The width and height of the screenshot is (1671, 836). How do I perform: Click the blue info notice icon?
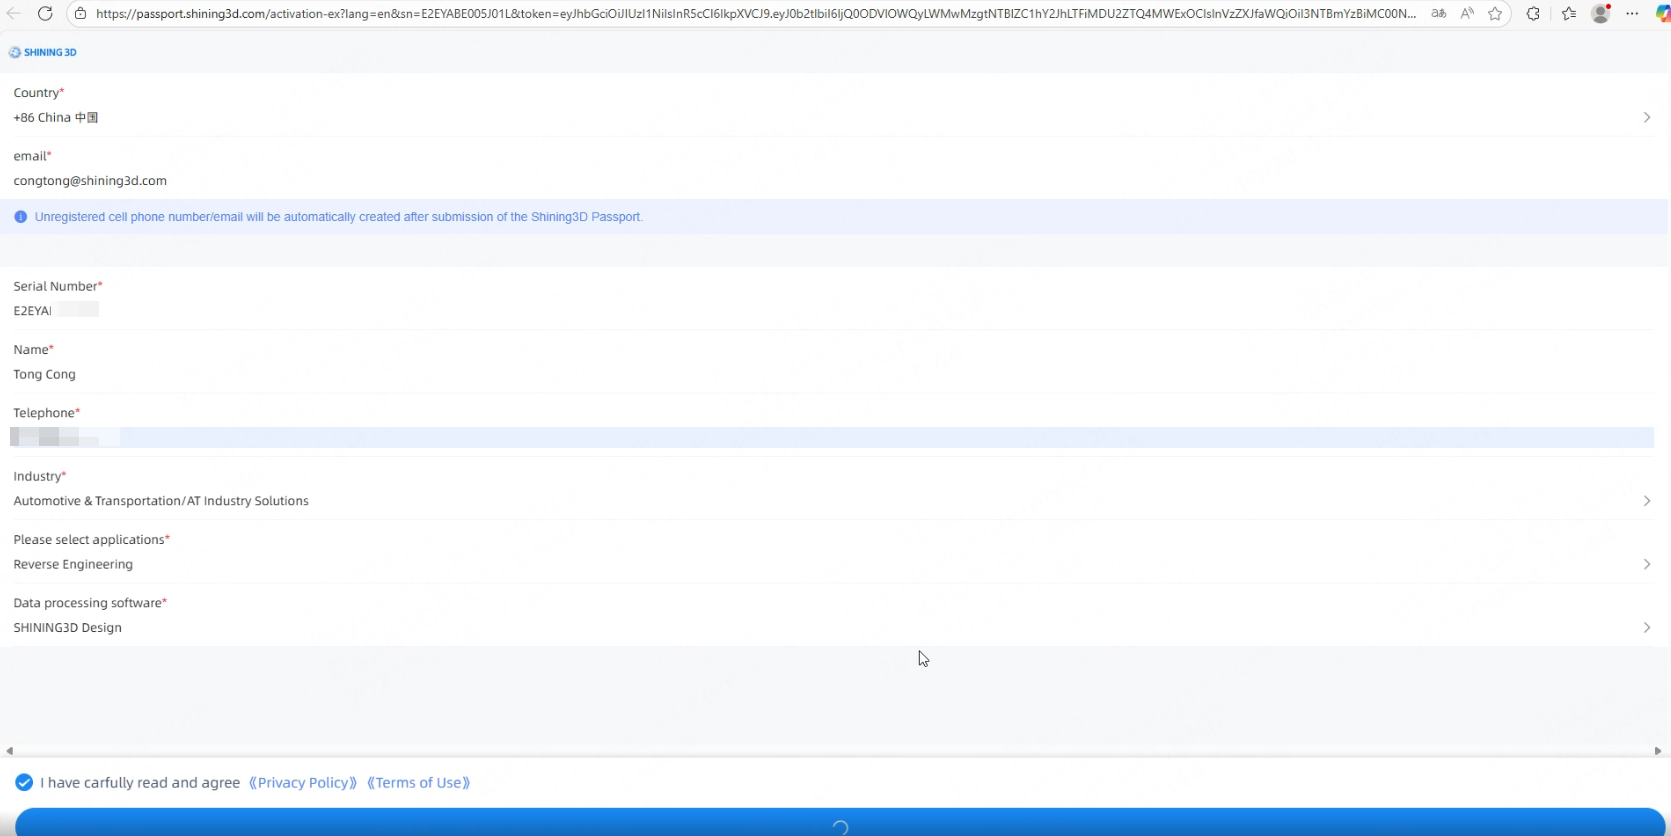(x=21, y=217)
